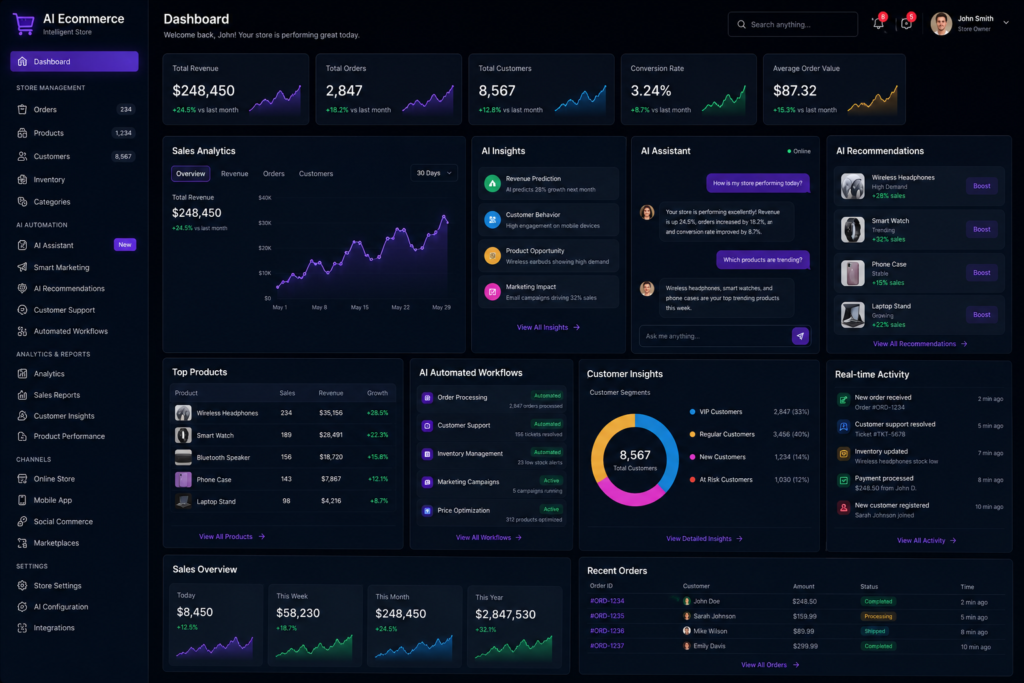Boost the Smart Watch recommendation
Viewport: 1024px width, 683px height.
click(982, 229)
